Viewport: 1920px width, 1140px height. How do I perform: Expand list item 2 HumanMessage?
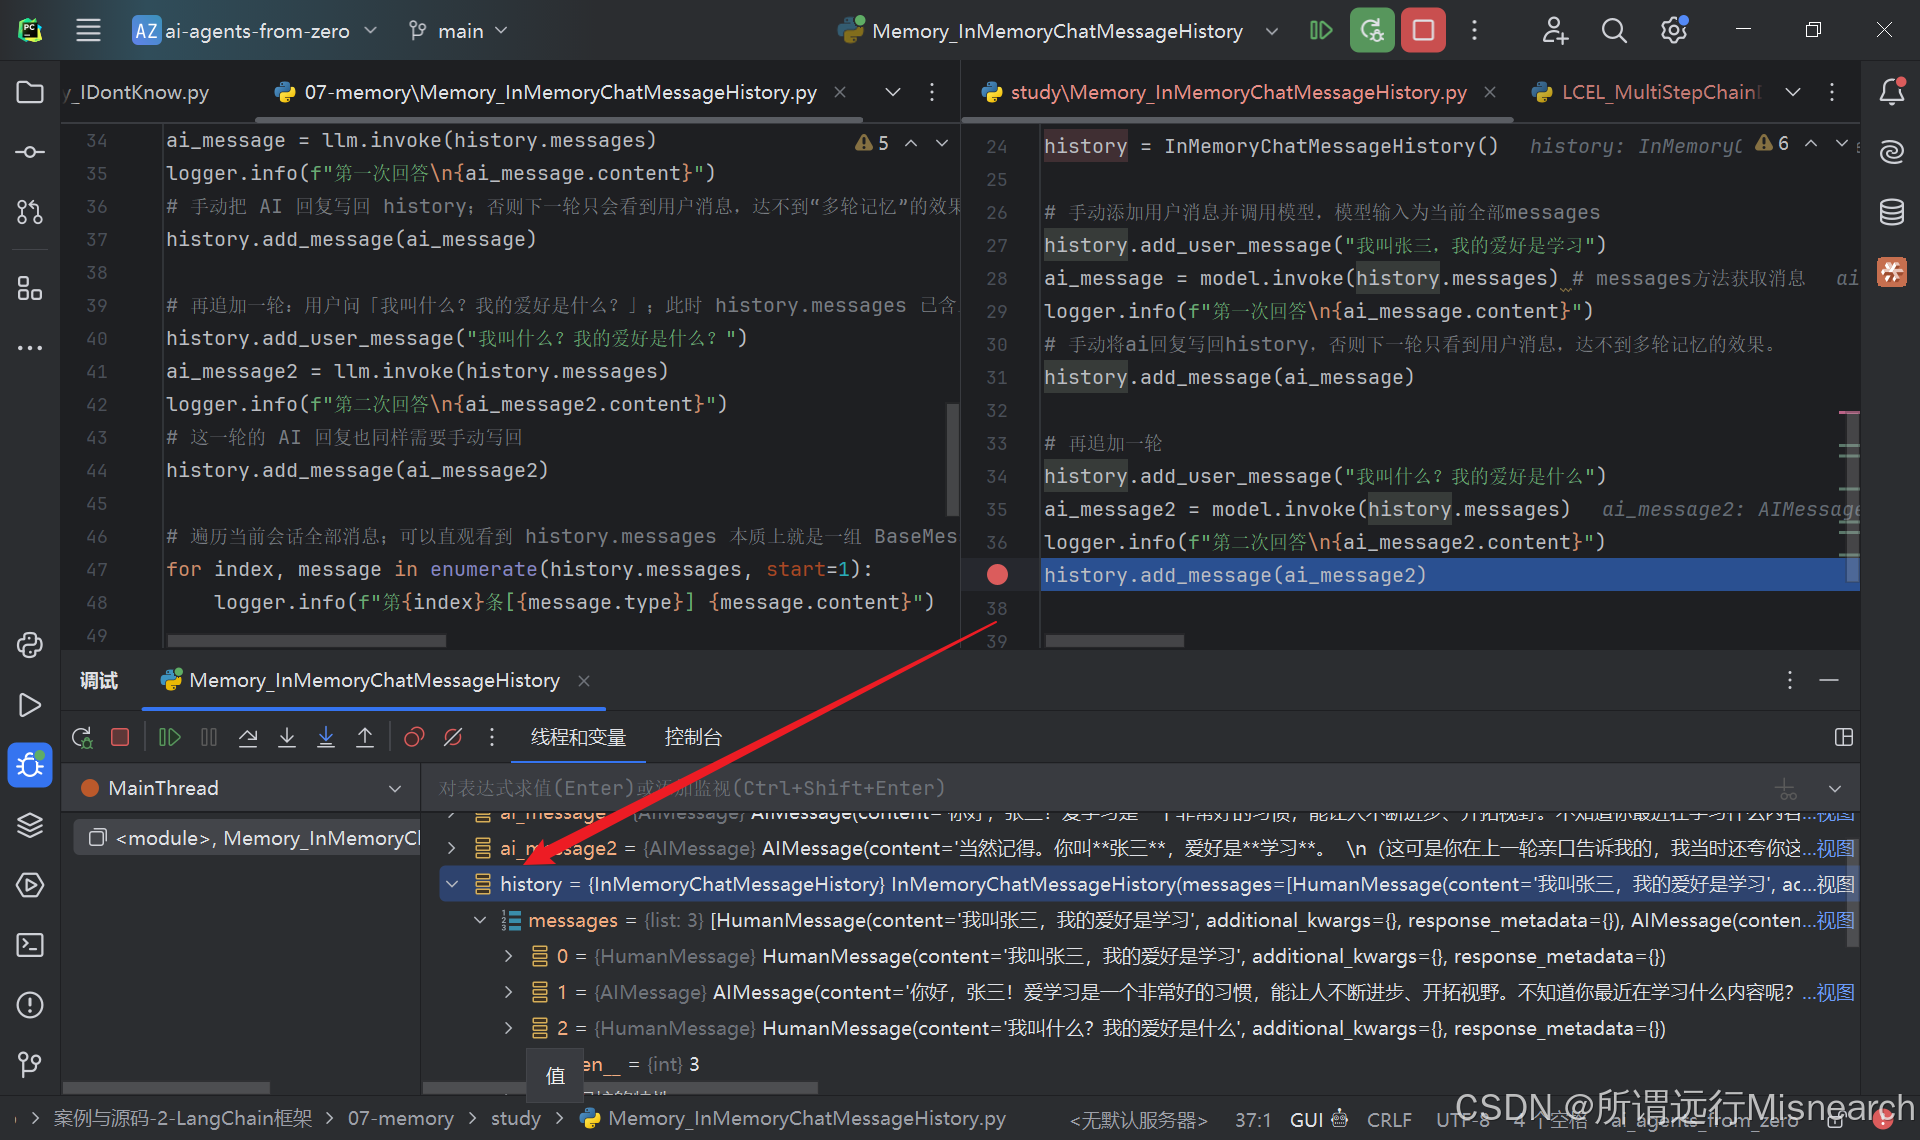(509, 1028)
